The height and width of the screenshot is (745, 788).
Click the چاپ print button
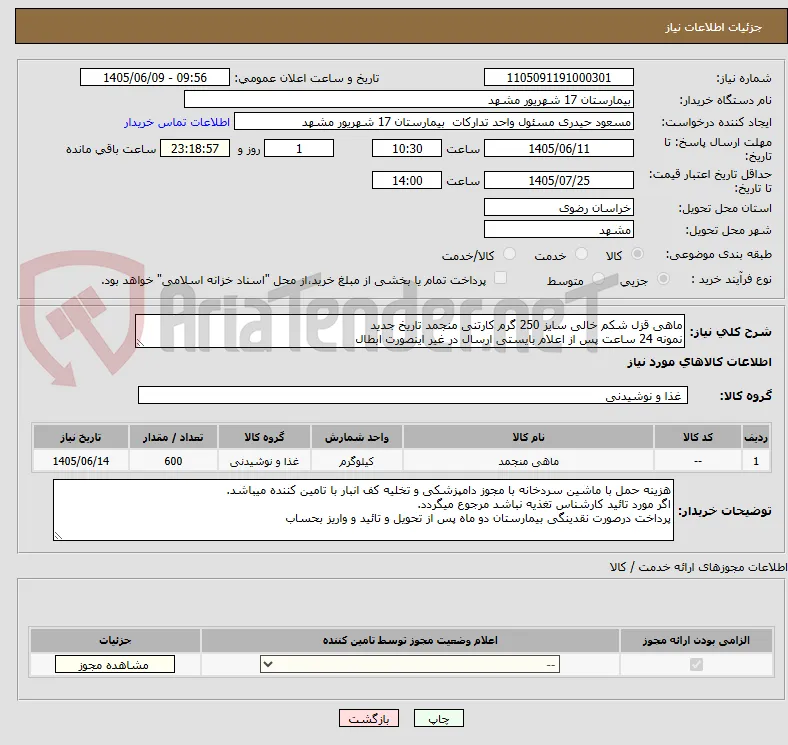pyautogui.click(x=439, y=718)
